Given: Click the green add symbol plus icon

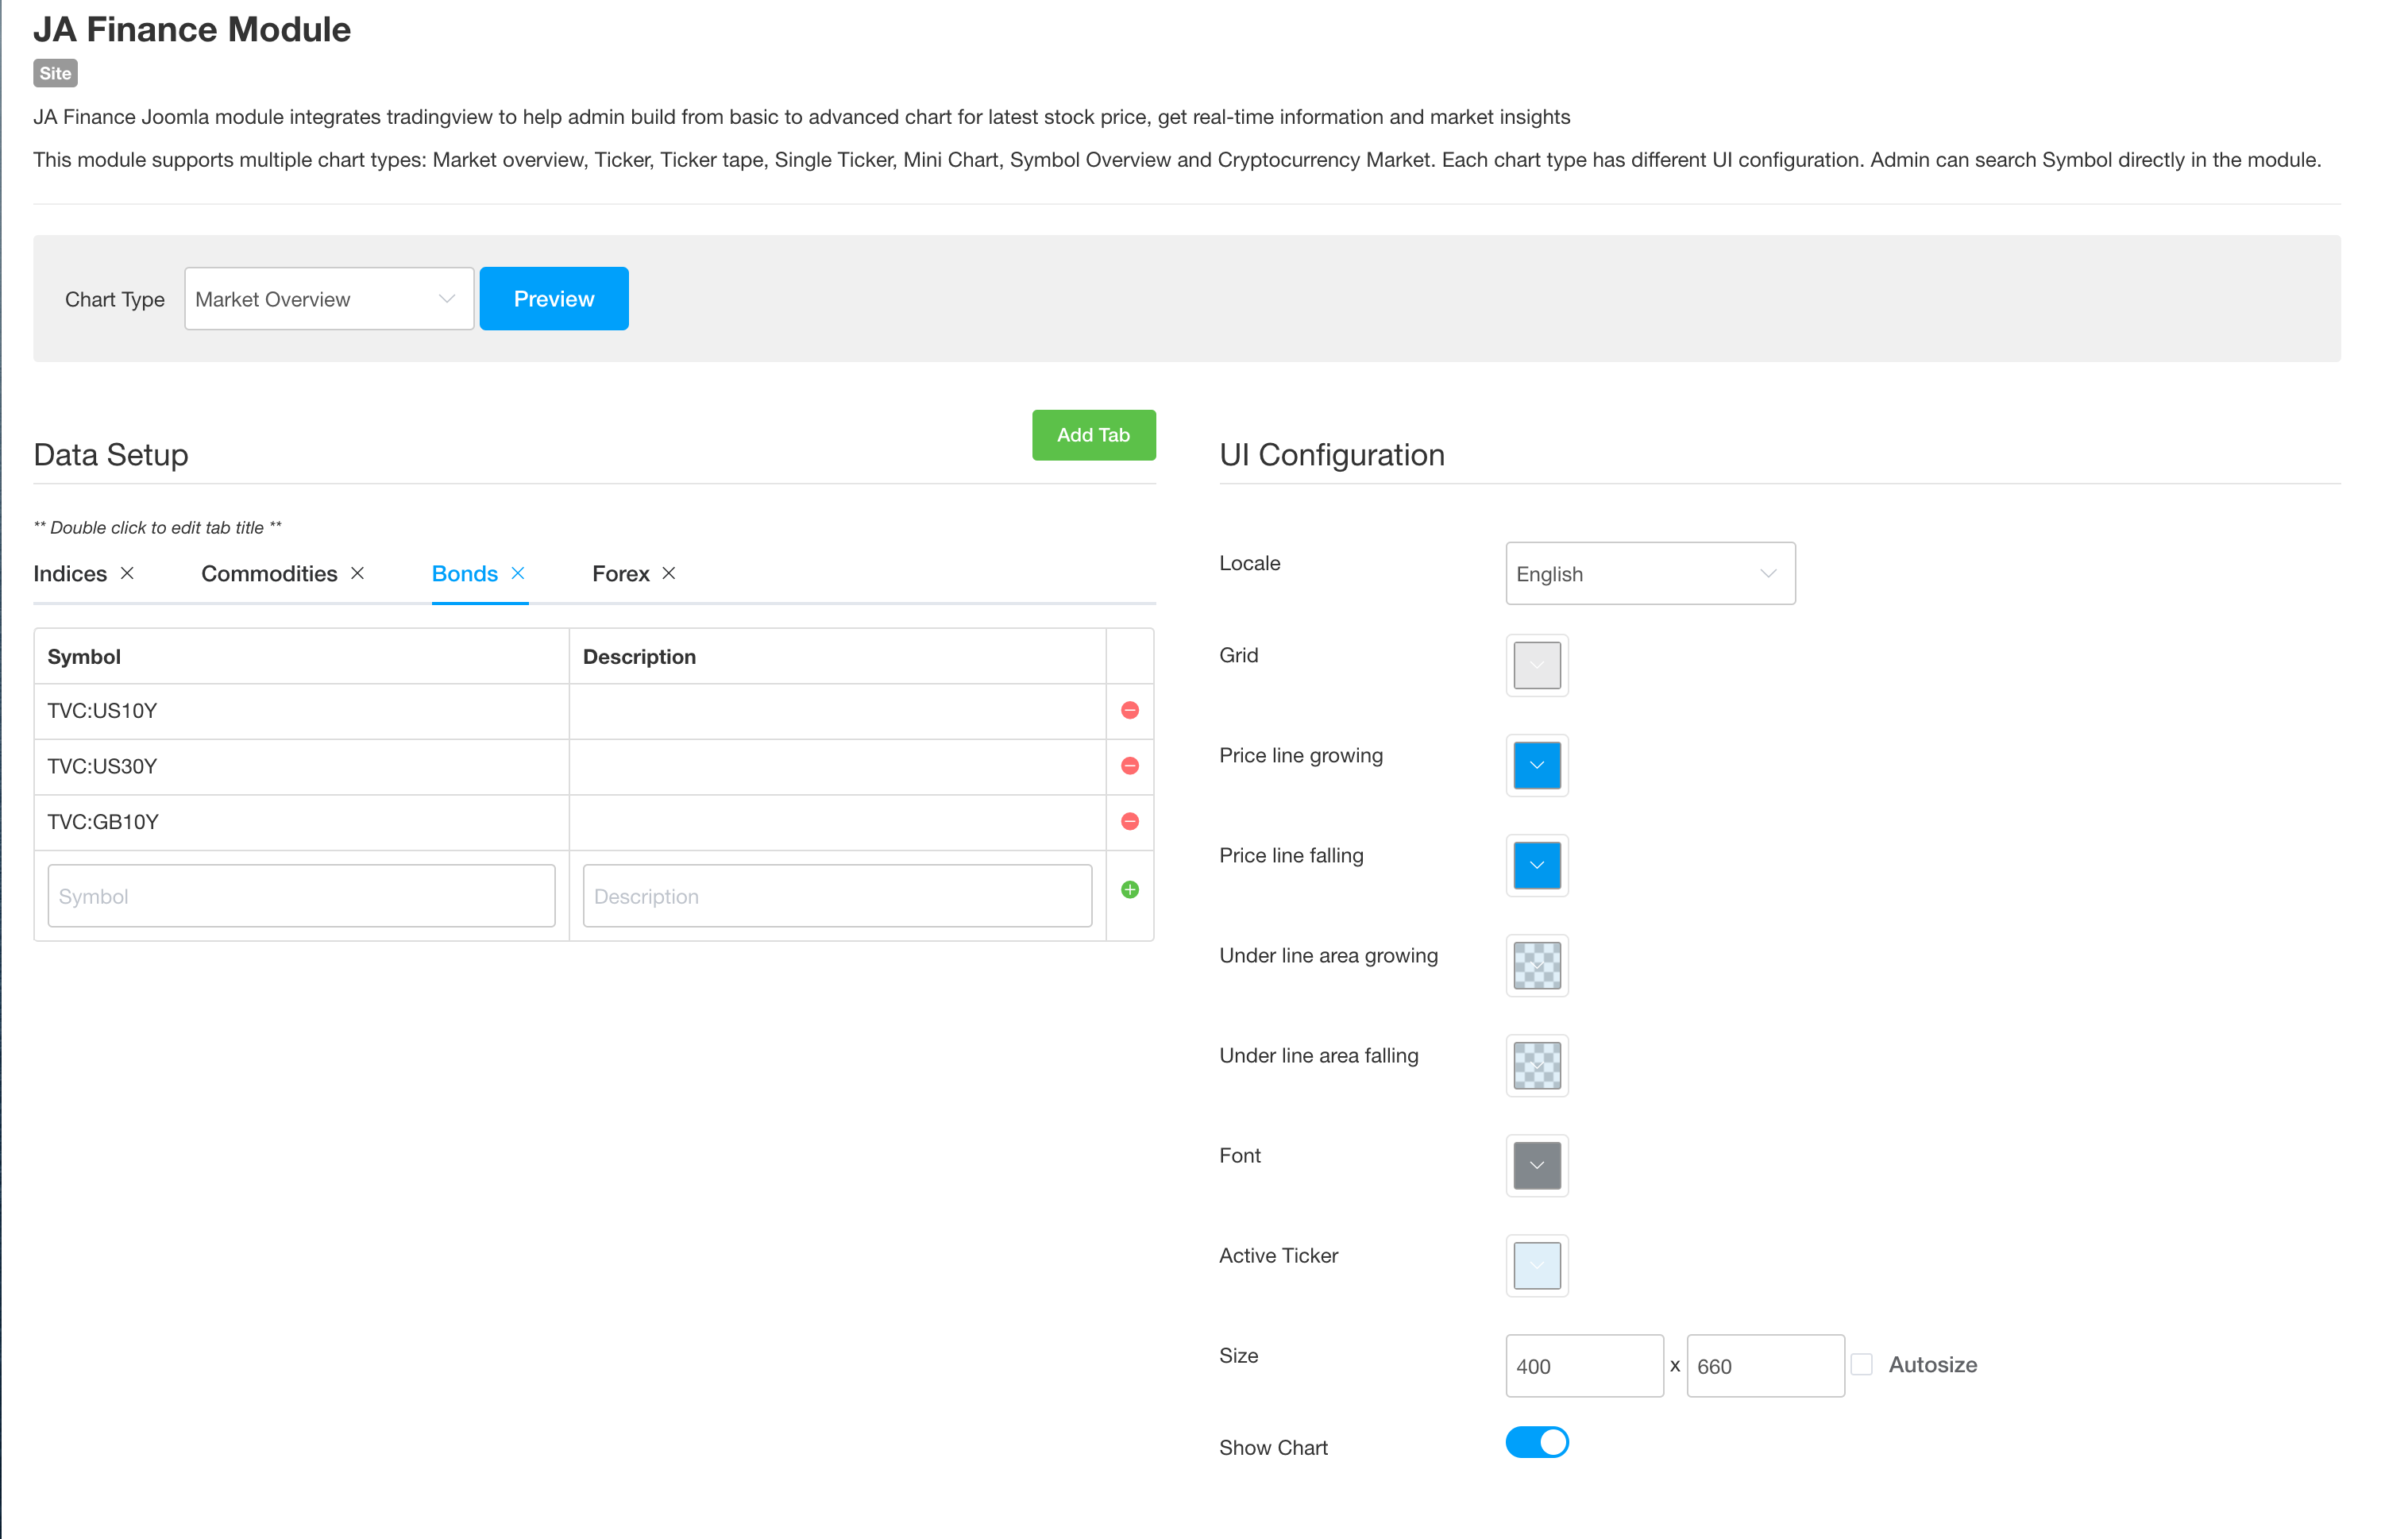Looking at the screenshot, I should click(x=1130, y=890).
